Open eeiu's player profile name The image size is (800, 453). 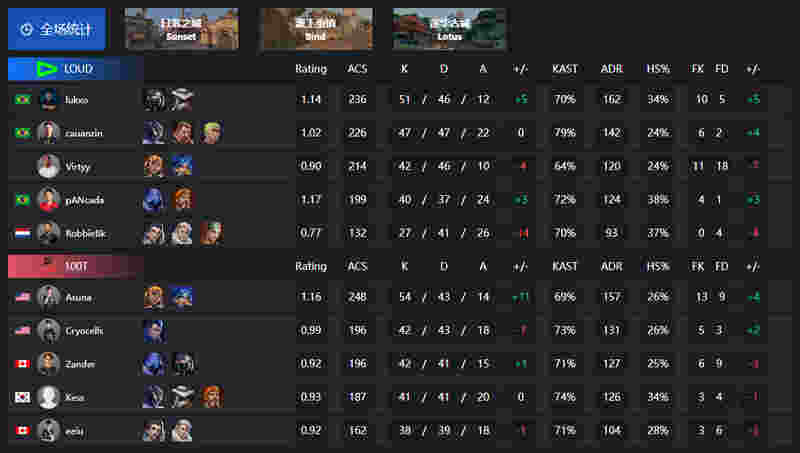74,431
